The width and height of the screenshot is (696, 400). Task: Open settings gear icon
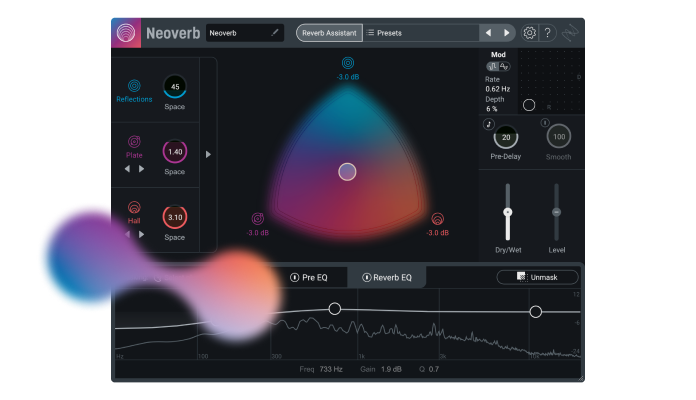(x=529, y=33)
